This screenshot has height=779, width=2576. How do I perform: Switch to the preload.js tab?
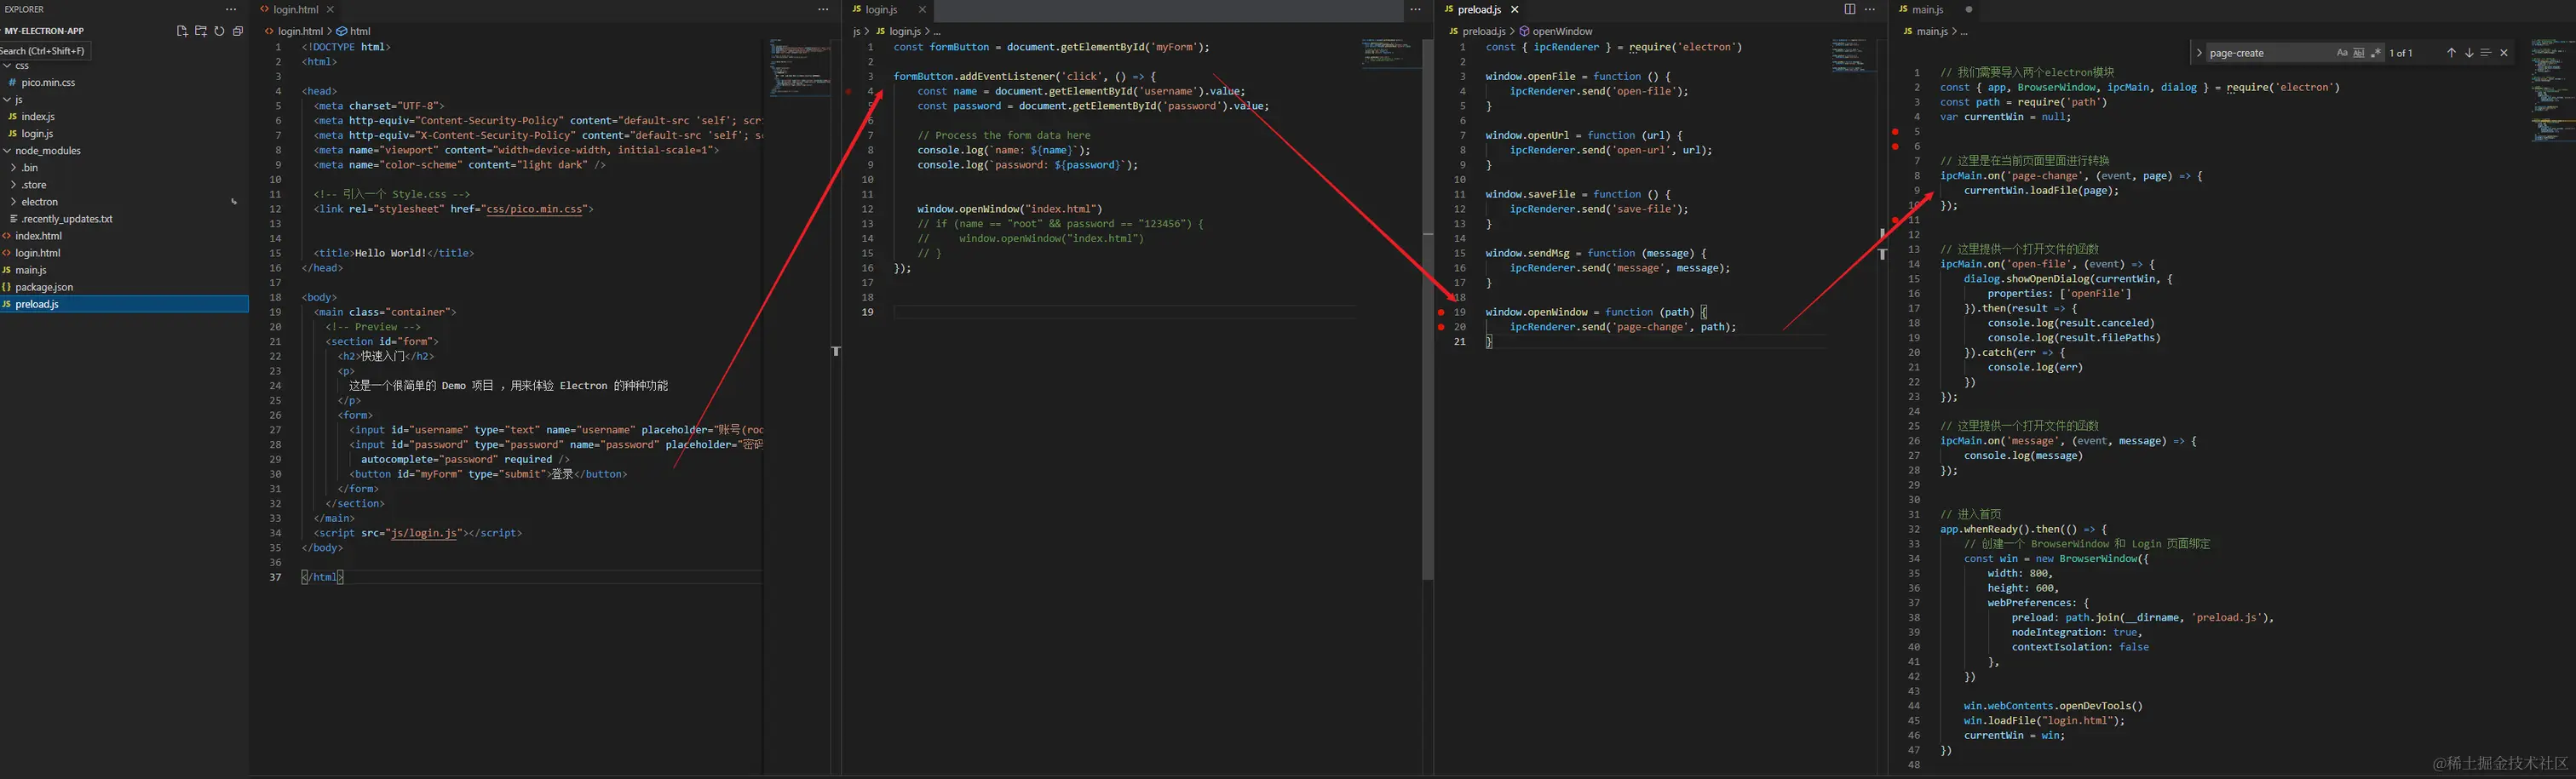tap(1481, 9)
